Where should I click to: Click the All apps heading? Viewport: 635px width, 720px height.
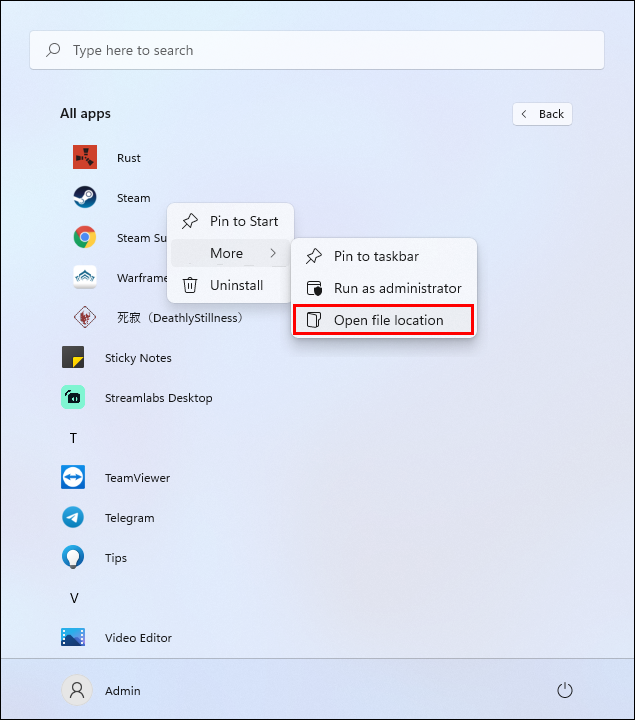85,113
